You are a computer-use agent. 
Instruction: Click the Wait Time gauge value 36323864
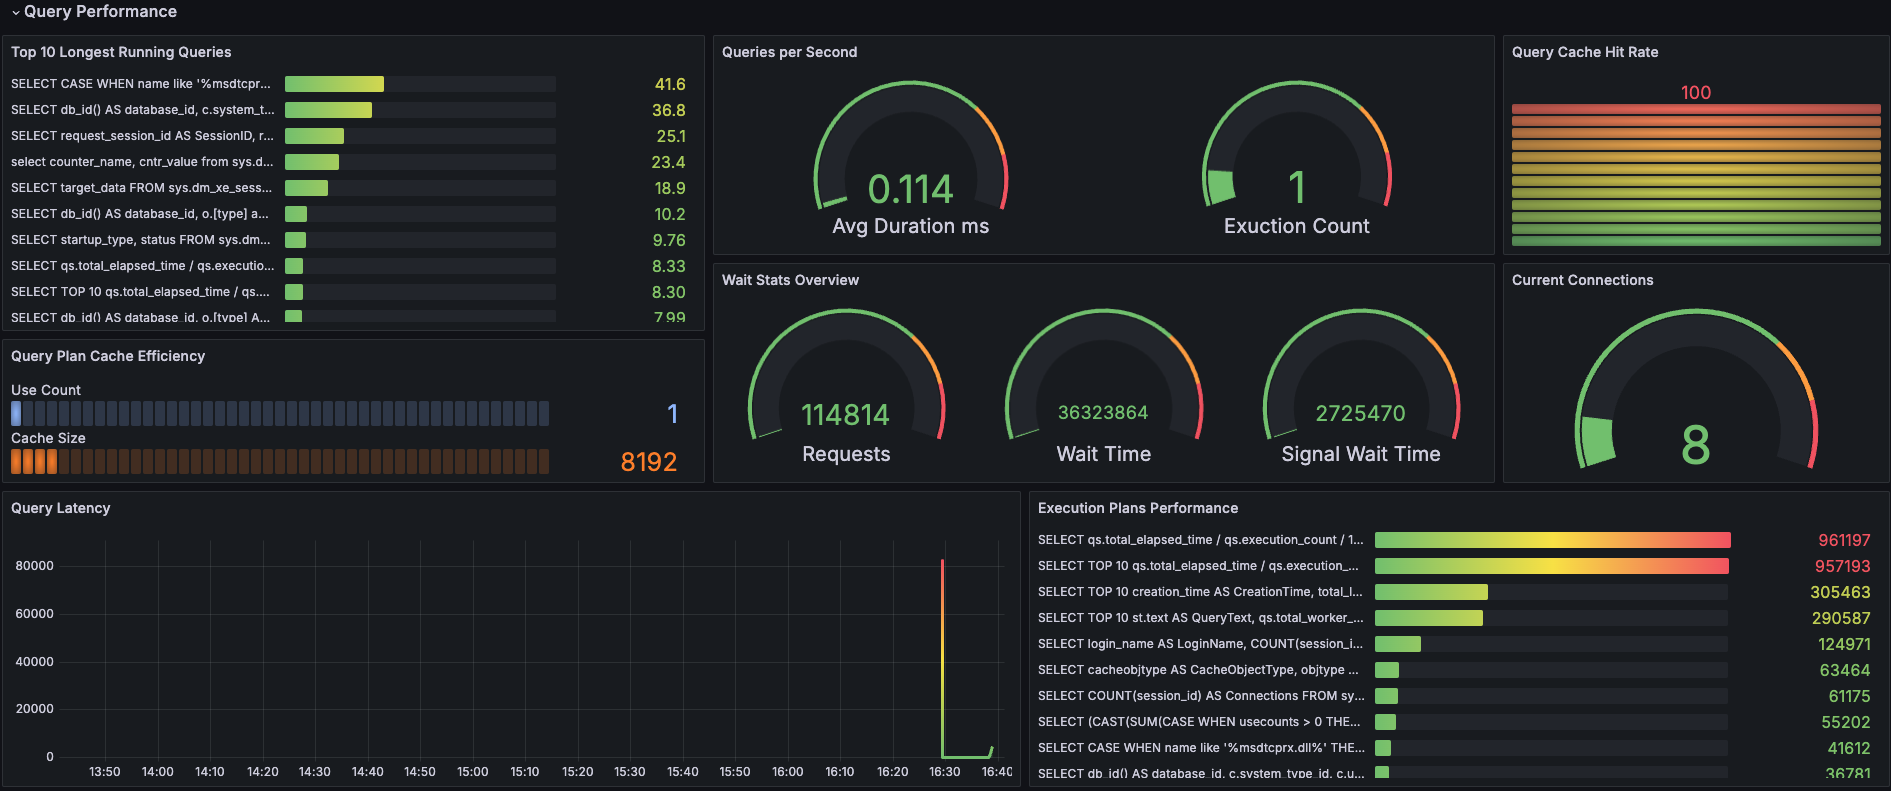1103,413
